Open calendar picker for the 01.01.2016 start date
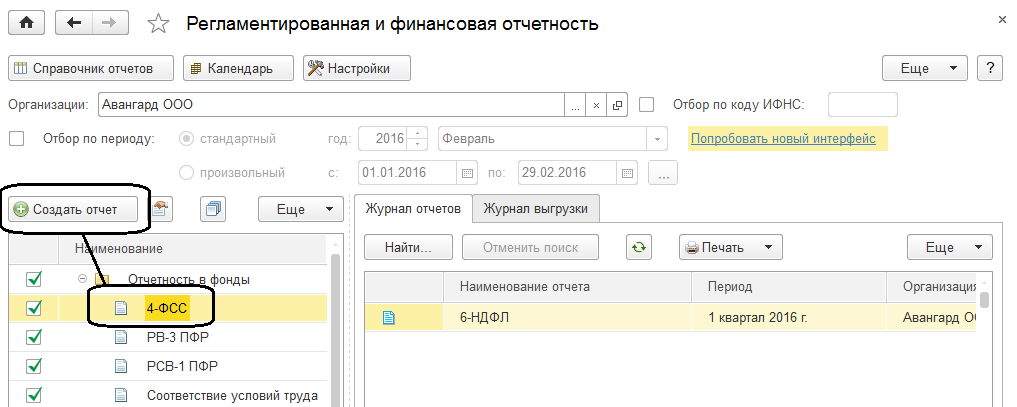1017x407 pixels. pyautogui.click(x=467, y=172)
